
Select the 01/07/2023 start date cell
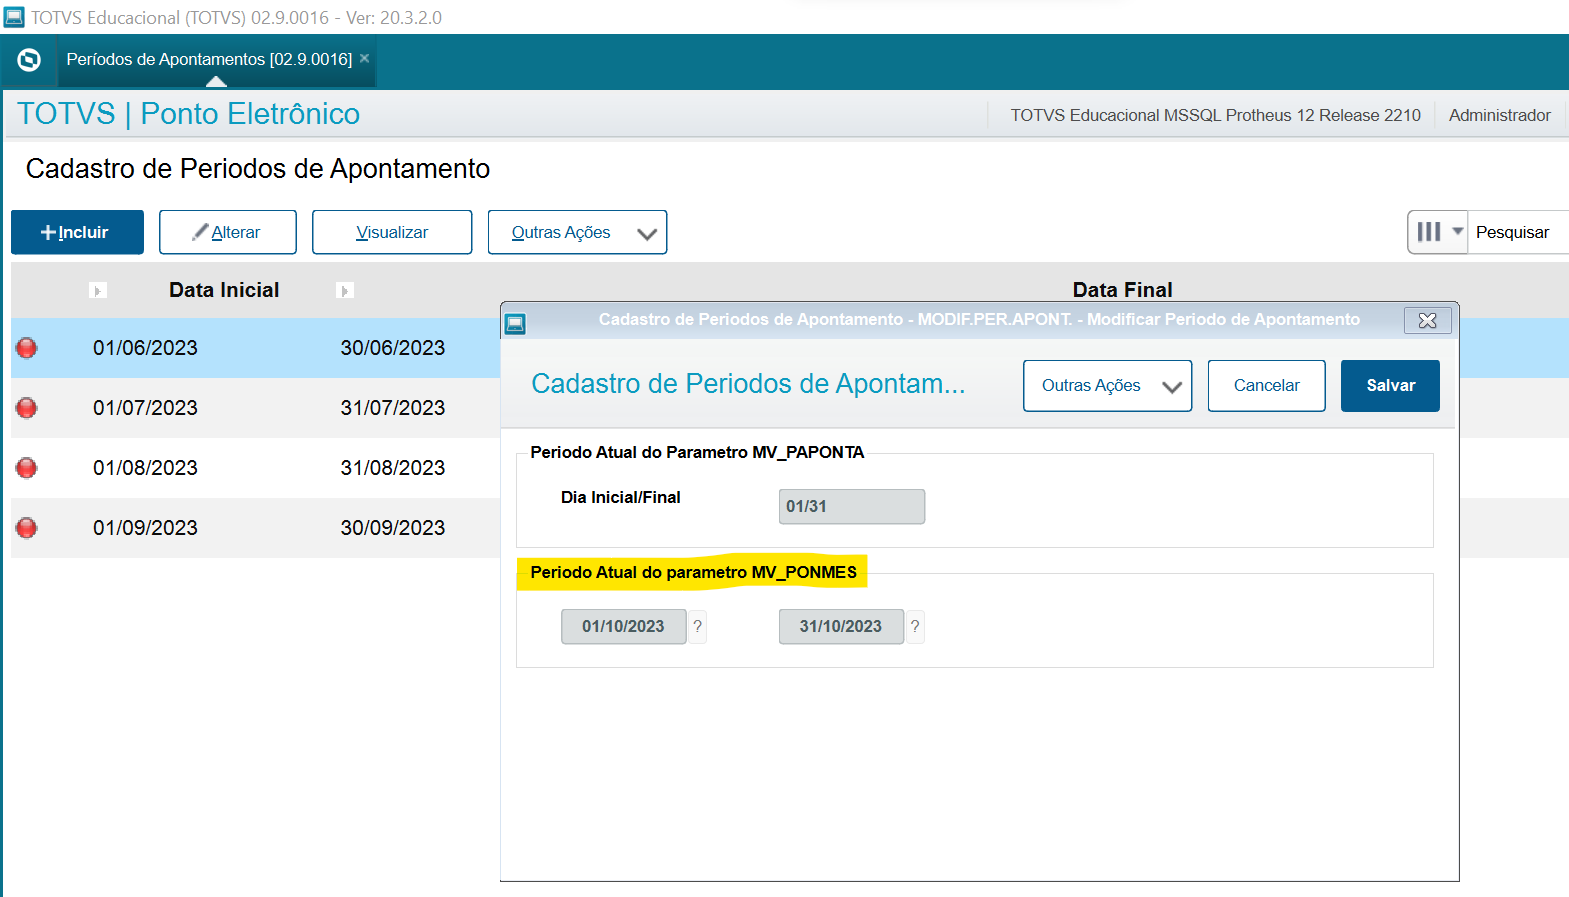click(x=146, y=408)
